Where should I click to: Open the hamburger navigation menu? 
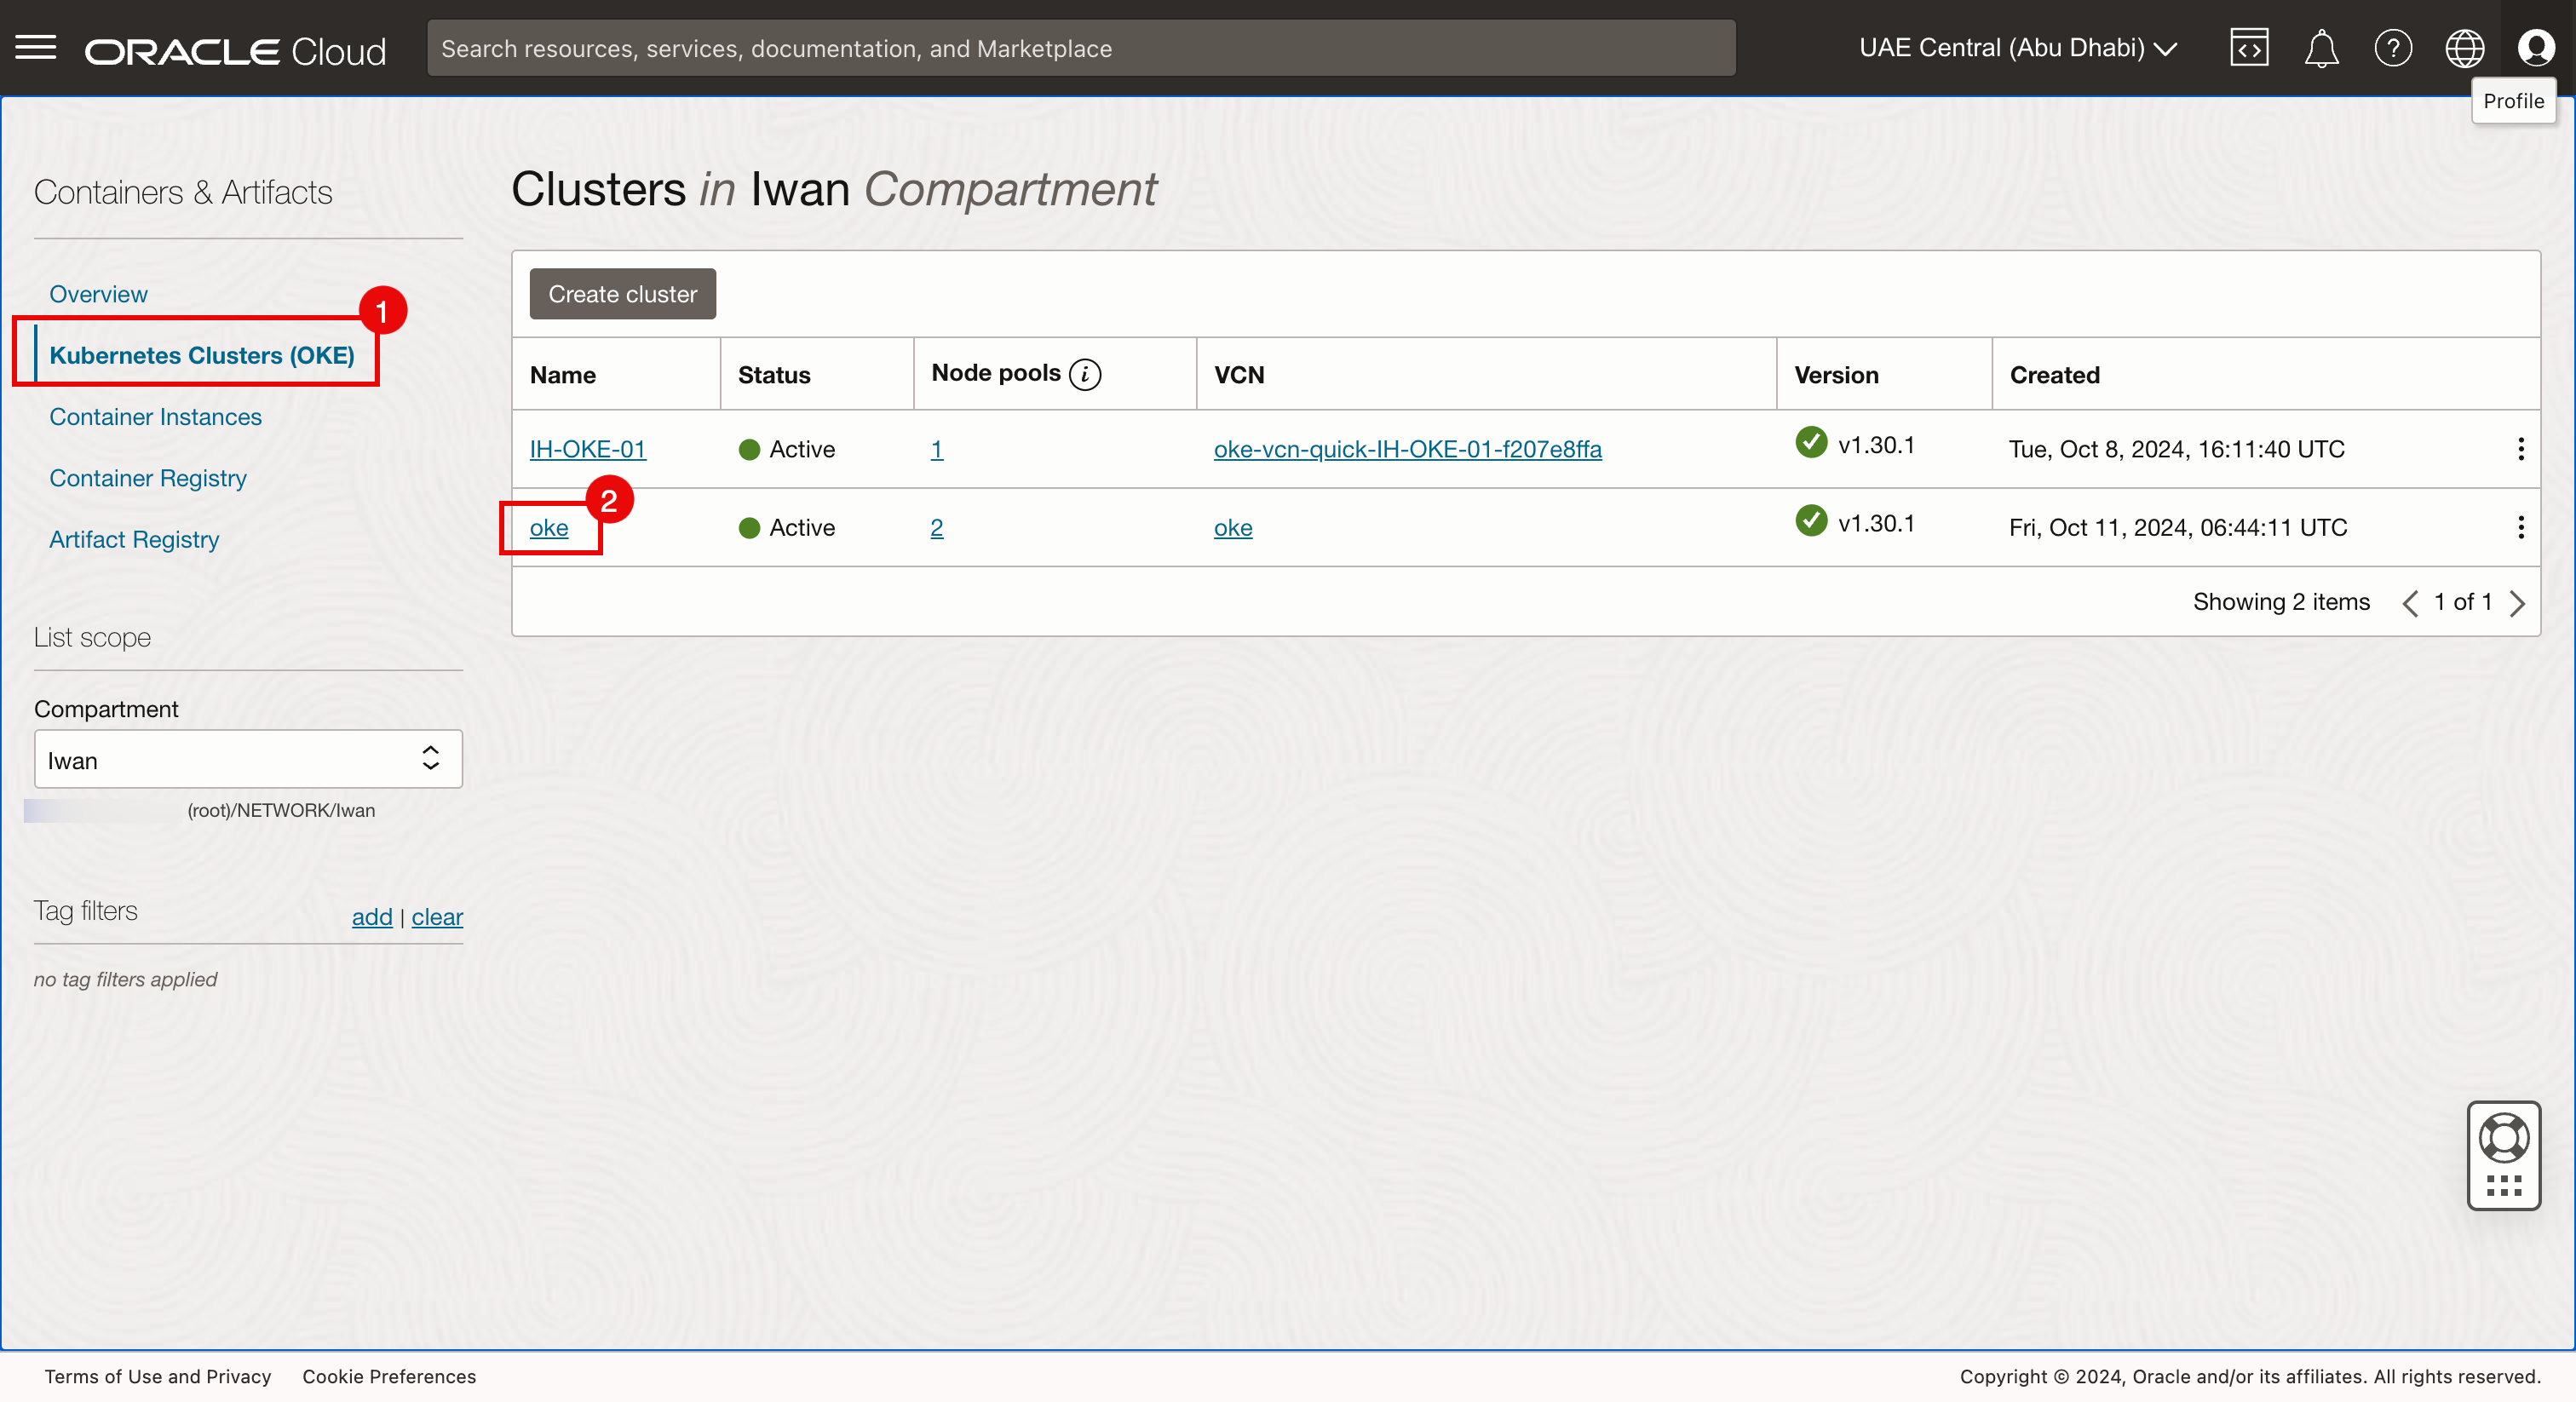[x=36, y=48]
